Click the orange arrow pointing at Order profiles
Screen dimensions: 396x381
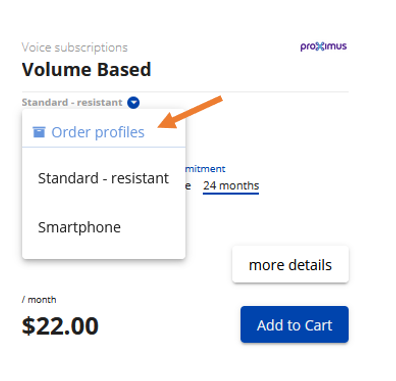click(x=190, y=112)
